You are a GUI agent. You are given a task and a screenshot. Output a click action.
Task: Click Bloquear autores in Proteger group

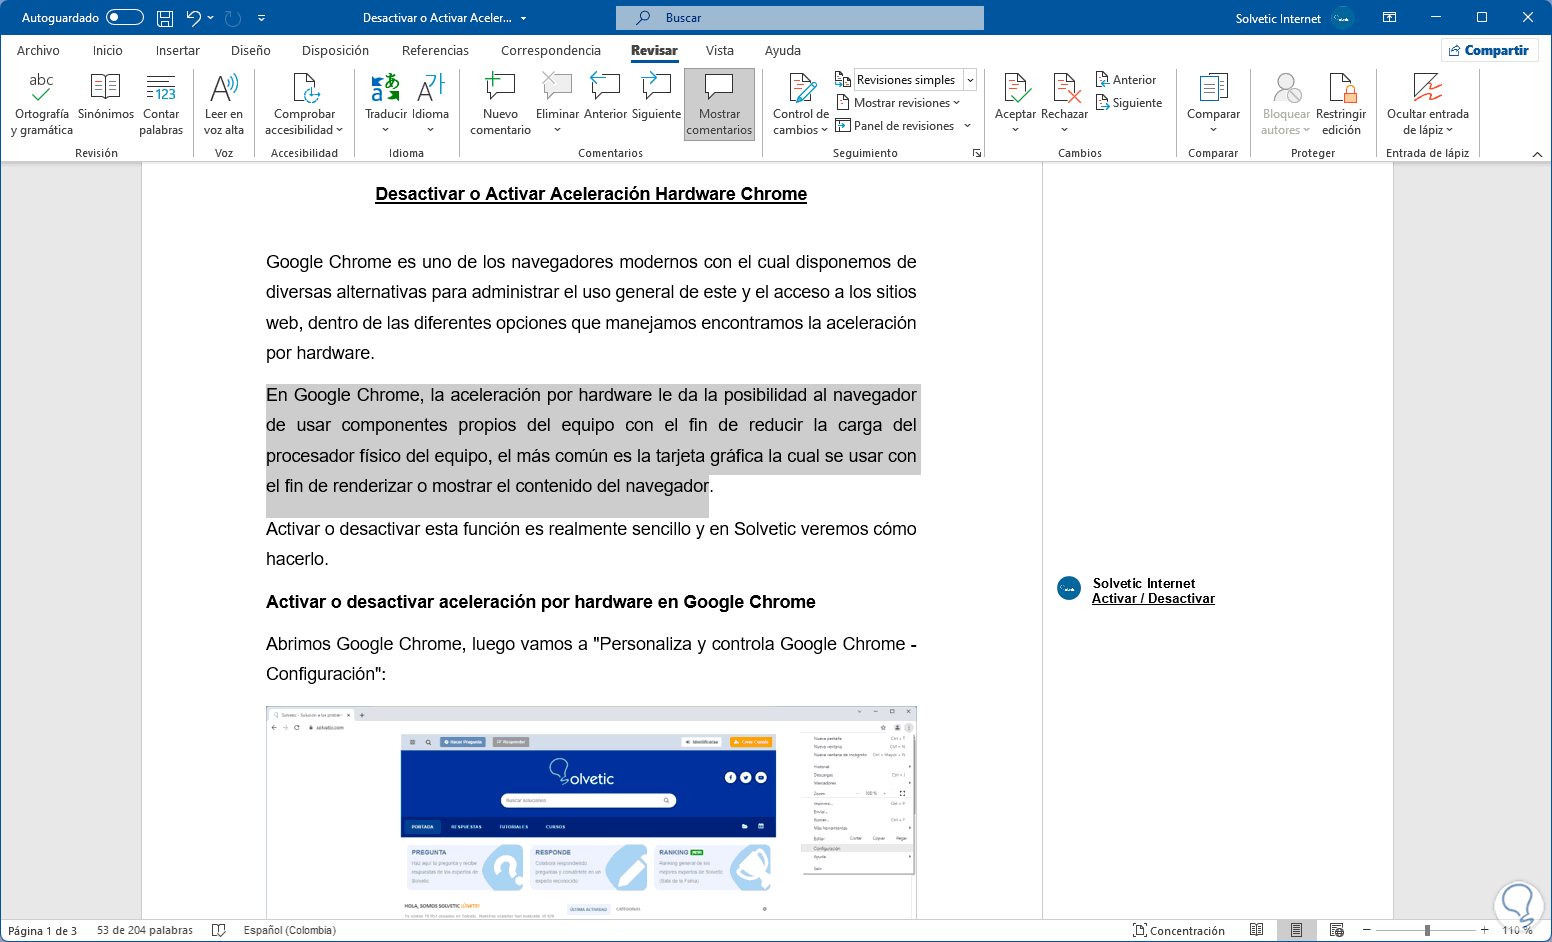1286,104
